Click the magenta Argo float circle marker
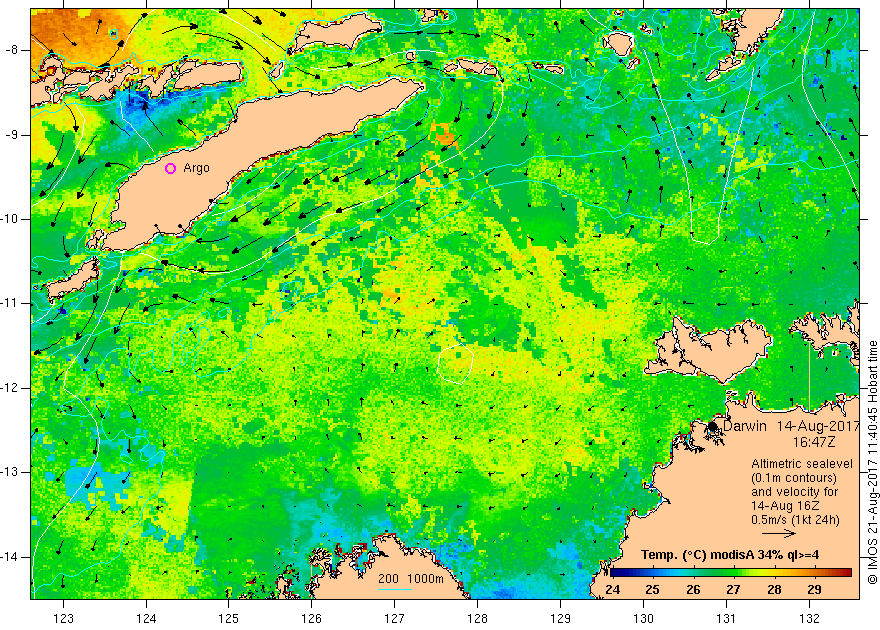The height and width of the screenshot is (630, 880). (171, 168)
